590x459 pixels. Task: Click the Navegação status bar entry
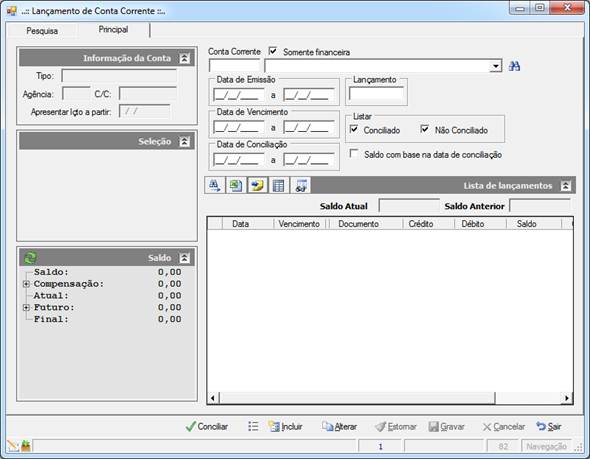pos(546,446)
